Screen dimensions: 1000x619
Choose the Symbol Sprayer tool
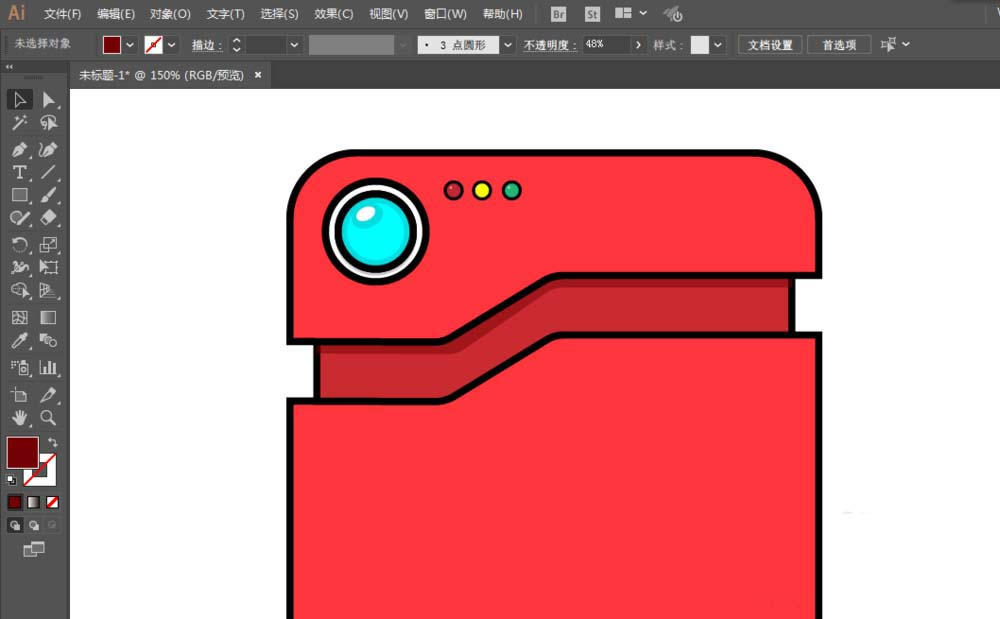20,367
